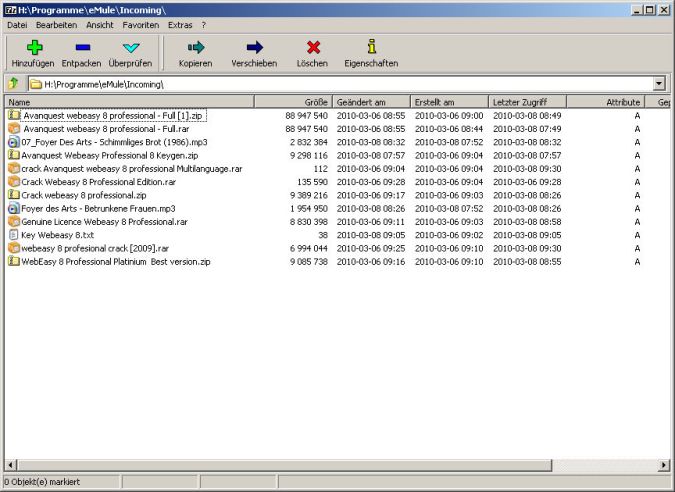Click the Löschen red X icon
Viewport: 675px width, 492px height.
coord(313,47)
